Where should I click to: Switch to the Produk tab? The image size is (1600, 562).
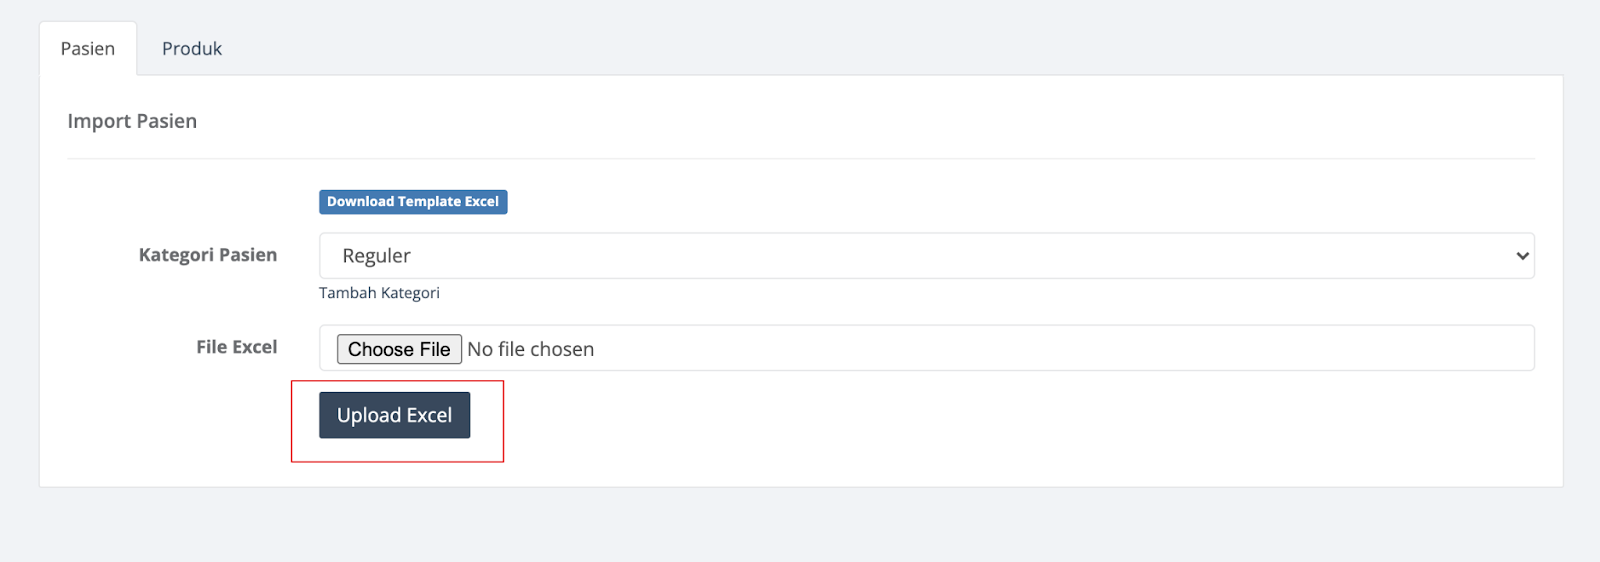pos(192,49)
